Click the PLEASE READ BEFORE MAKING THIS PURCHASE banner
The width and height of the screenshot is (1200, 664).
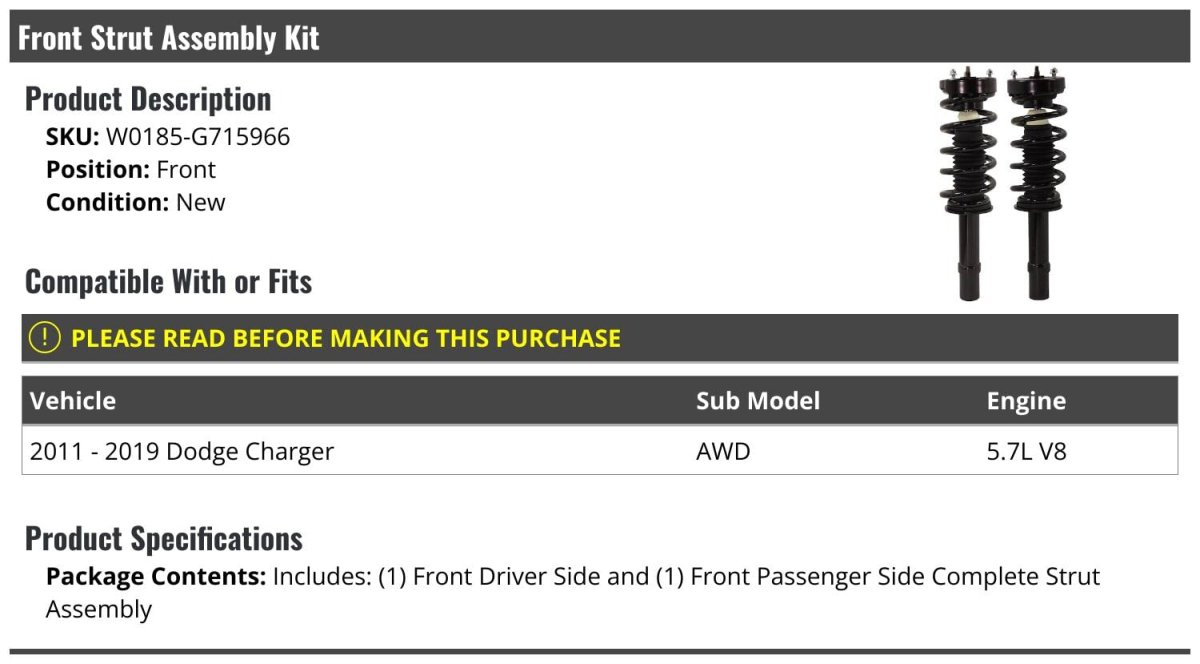[x=346, y=338]
